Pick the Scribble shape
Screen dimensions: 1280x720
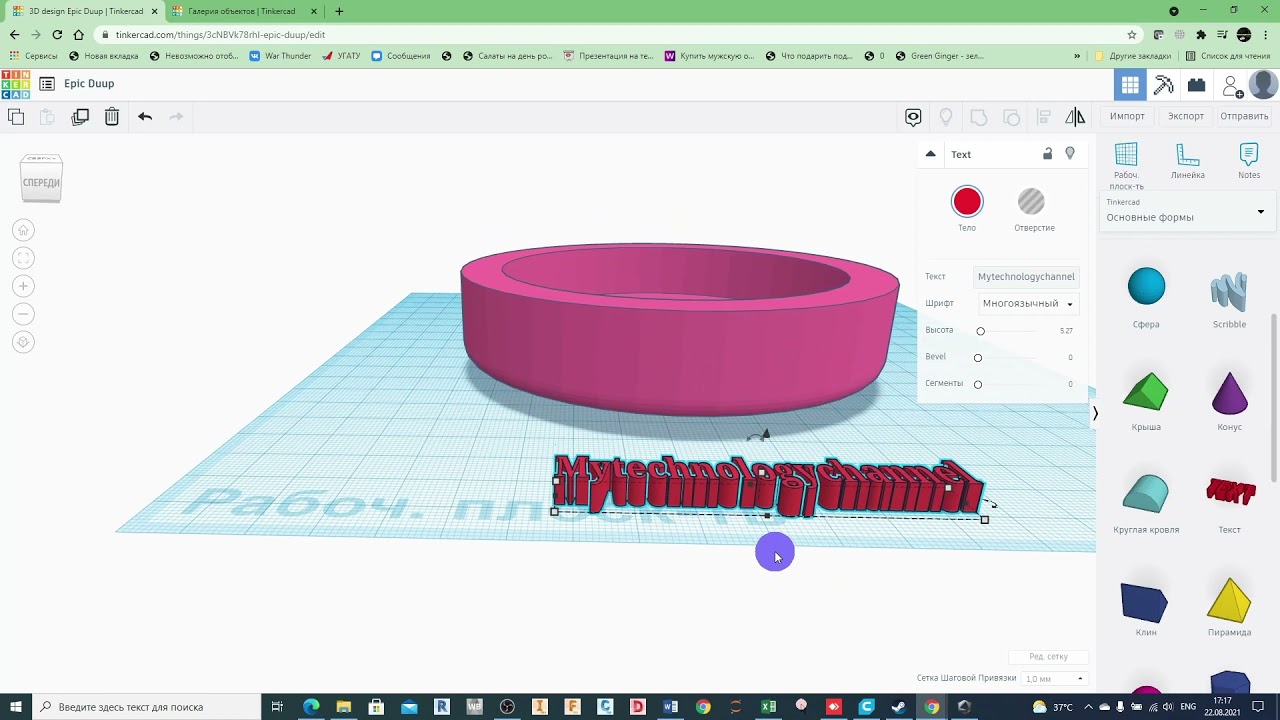tap(1229, 297)
